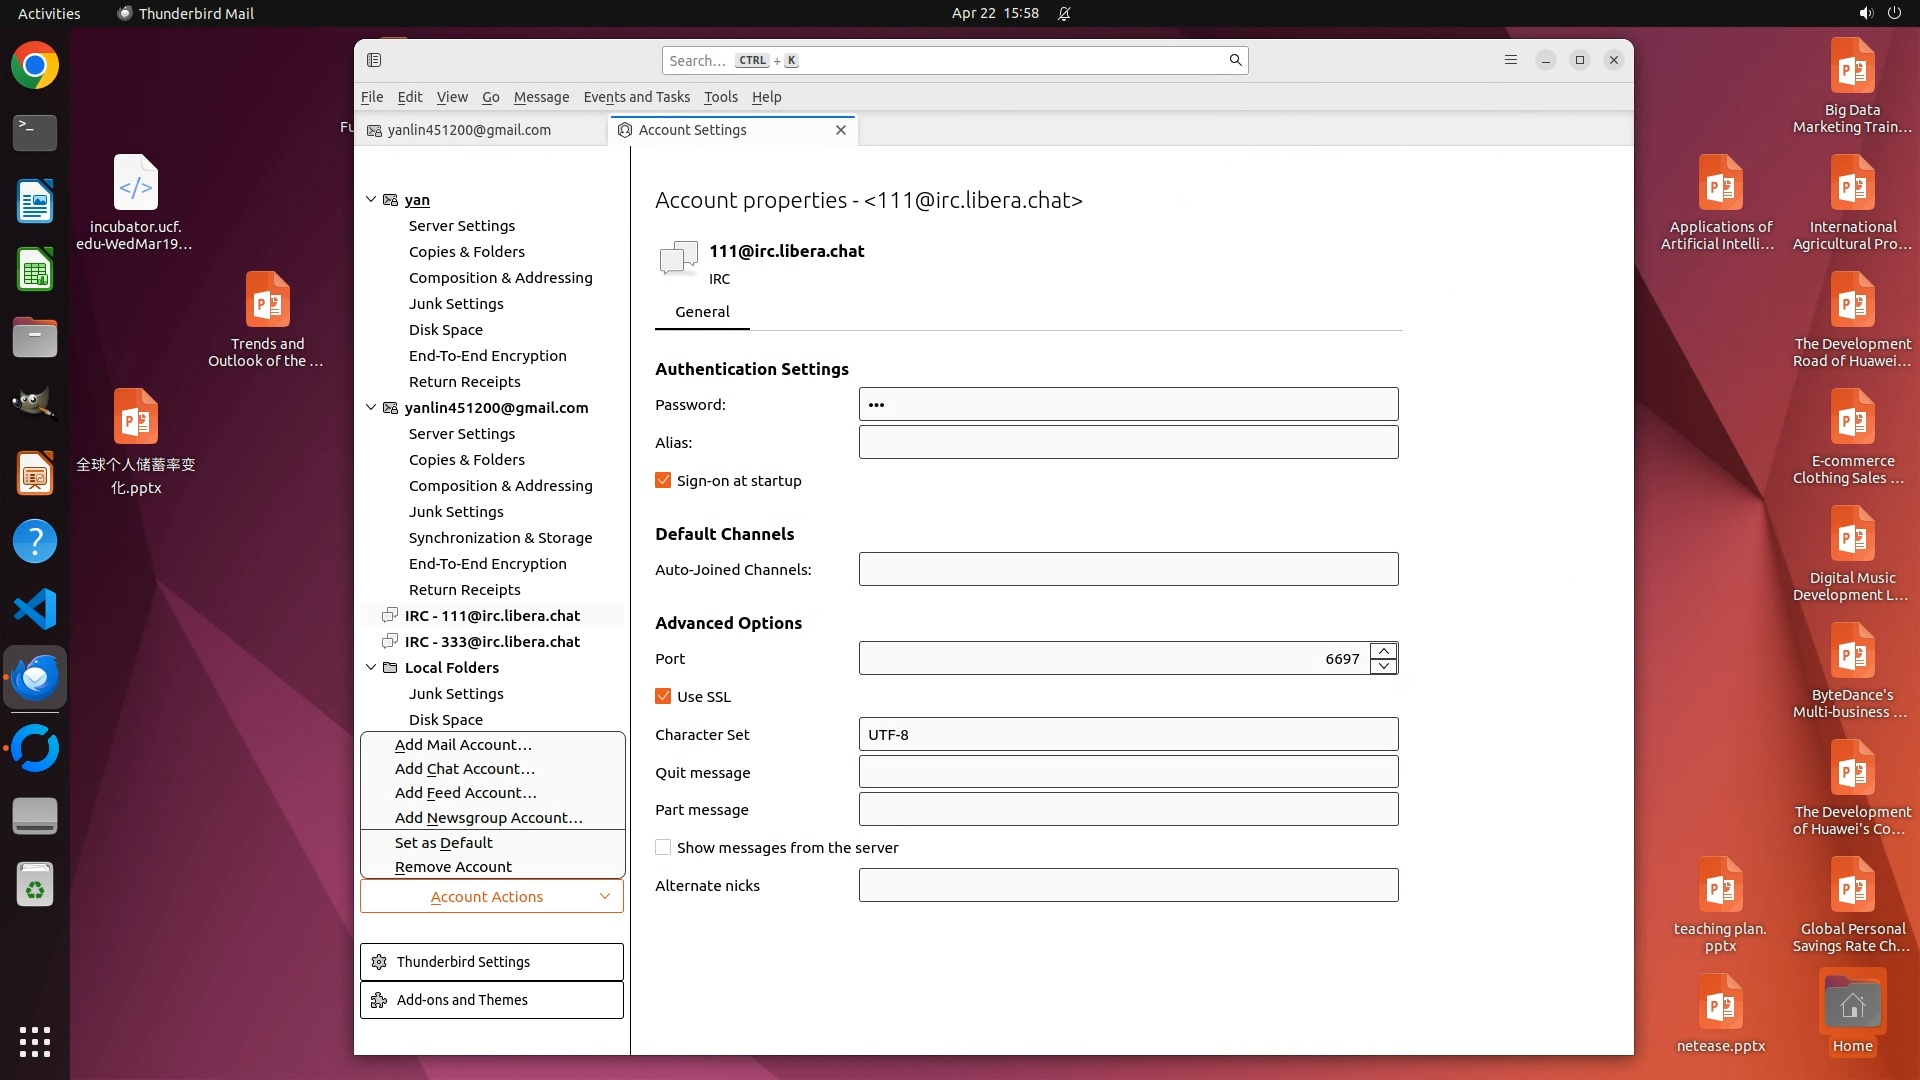Select the IRC 333@irc.libera.chat account
The image size is (1920, 1080).
tap(492, 642)
